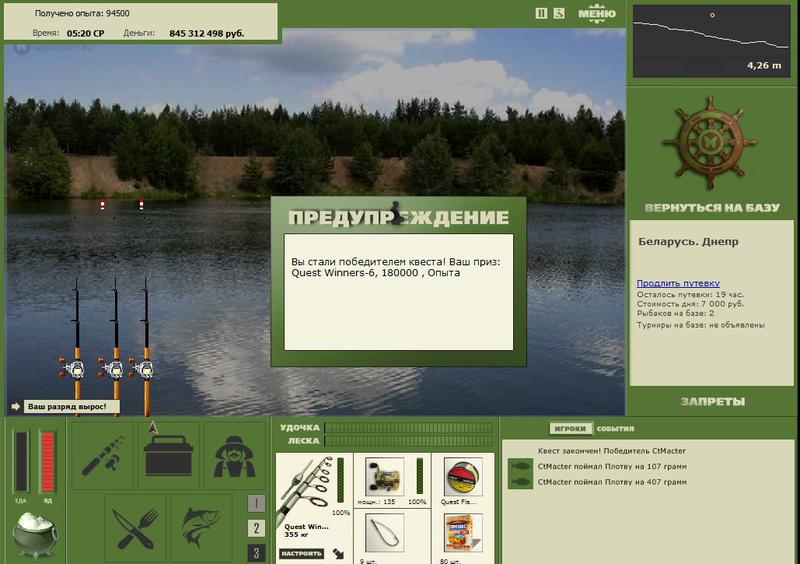The image size is (800, 564).
Task: Click the ПРЕДУПРЕЖДЕНИЕ dialog title
Action: click(x=398, y=217)
